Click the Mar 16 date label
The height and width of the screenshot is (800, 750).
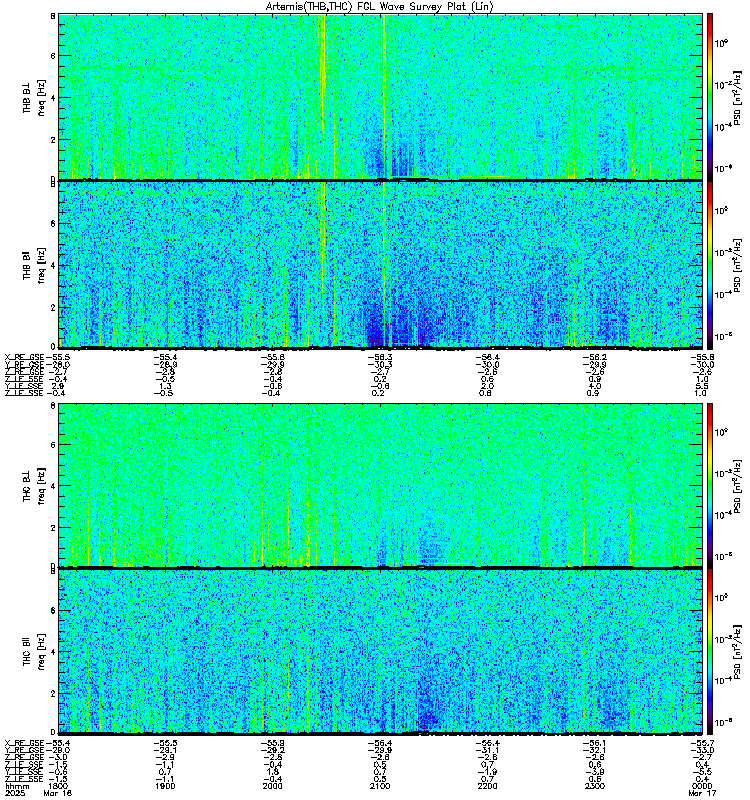pyautogui.click(x=58, y=793)
